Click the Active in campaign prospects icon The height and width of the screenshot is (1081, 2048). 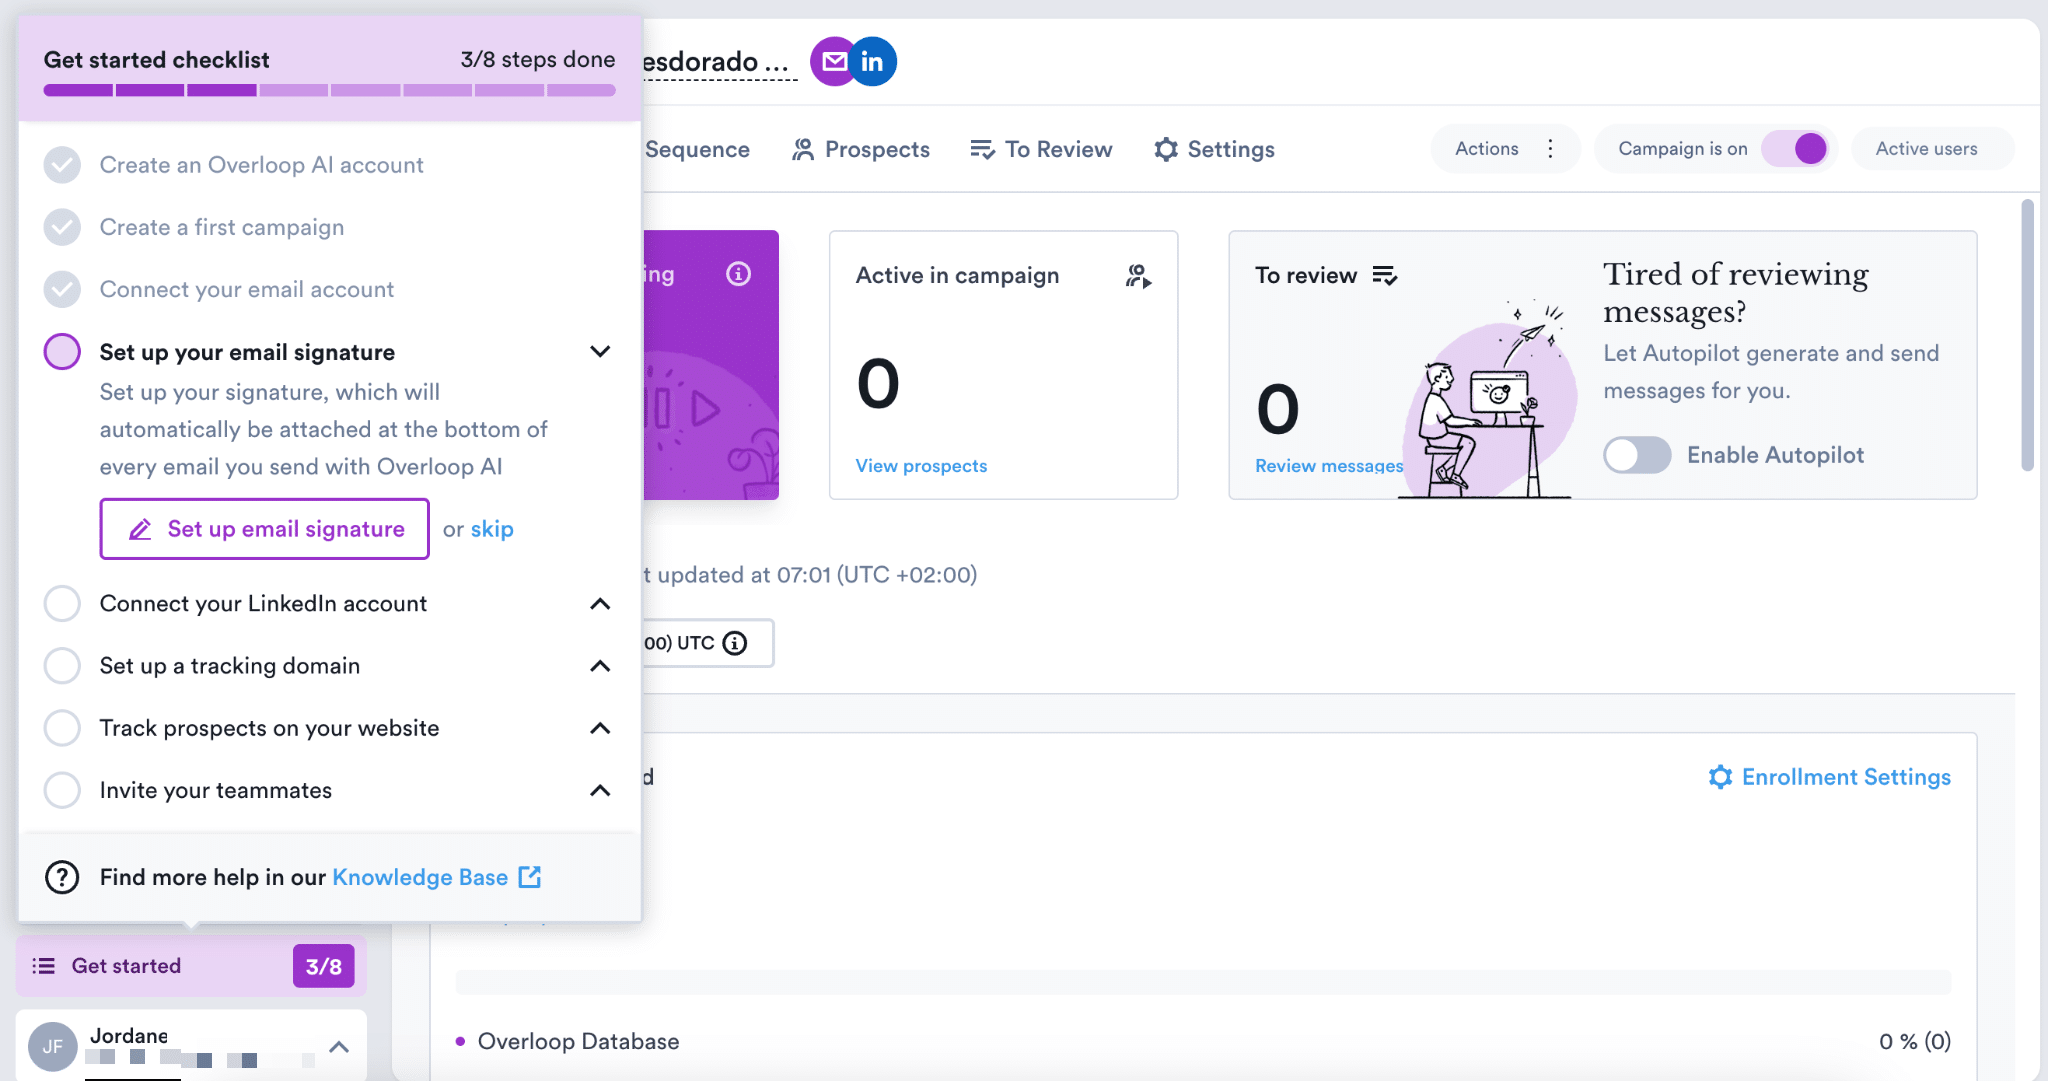click(1138, 276)
